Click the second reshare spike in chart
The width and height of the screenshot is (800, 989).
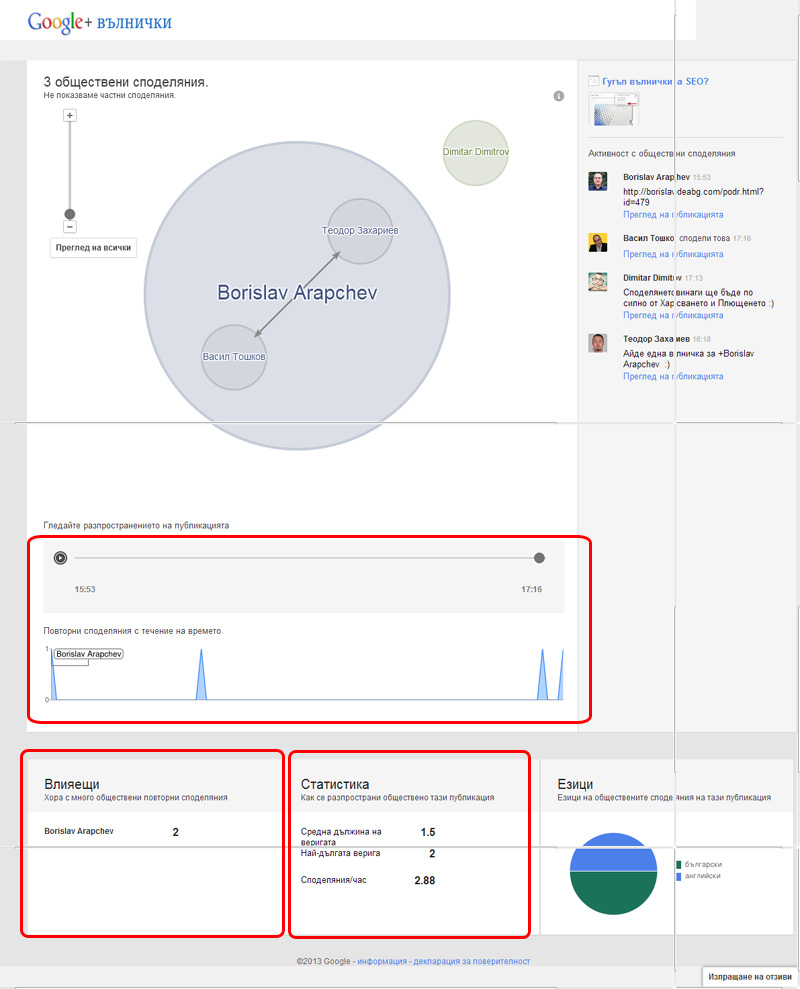click(201, 675)
